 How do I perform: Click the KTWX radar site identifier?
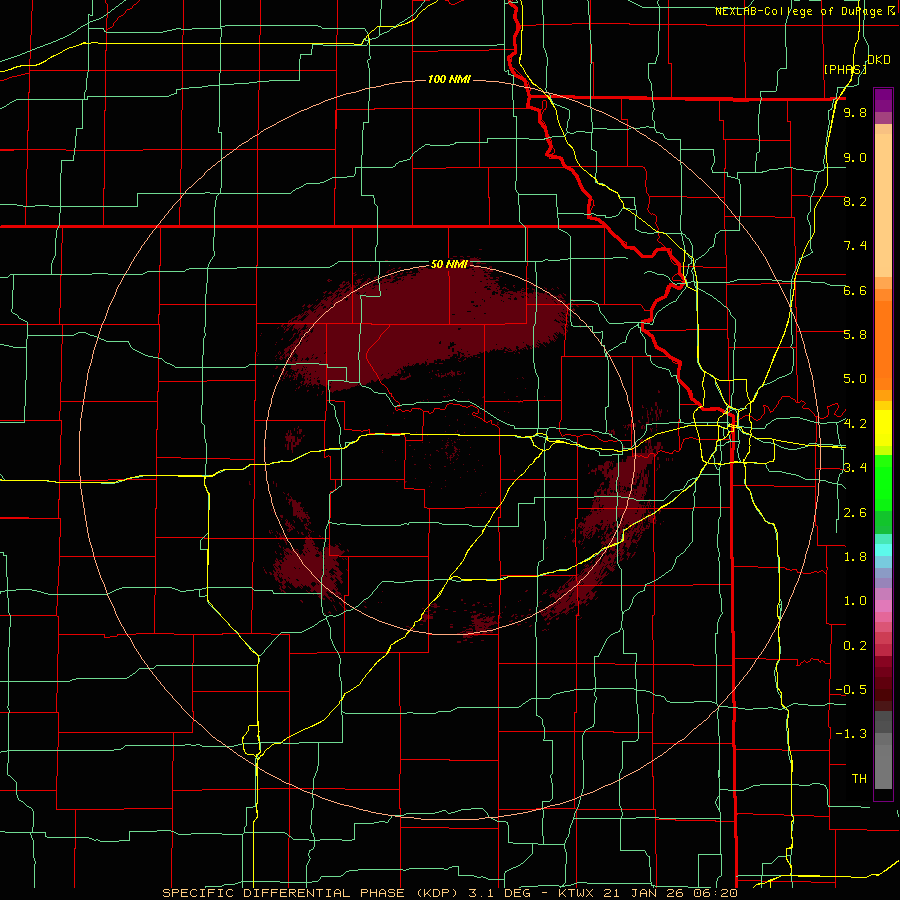(x=577, y=893)
